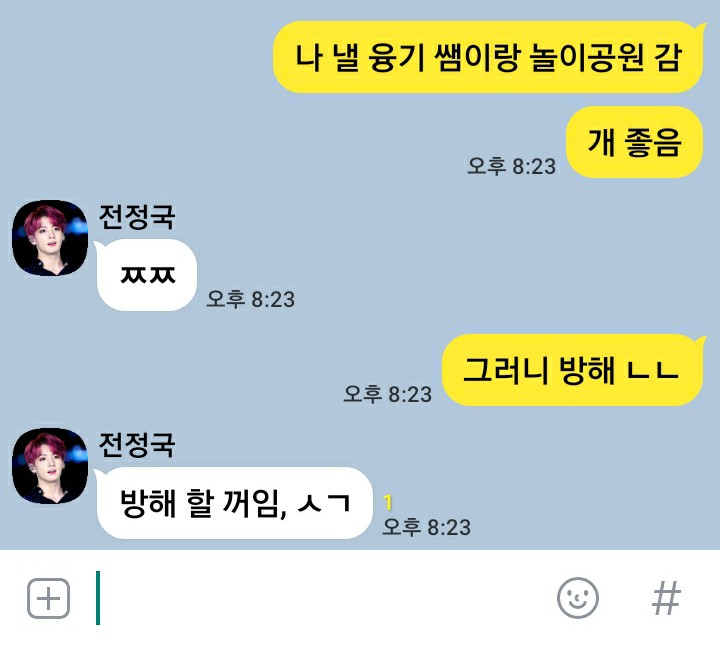Tap the hashtag search icon
The image size is (720, 646).
coord(666,598)
